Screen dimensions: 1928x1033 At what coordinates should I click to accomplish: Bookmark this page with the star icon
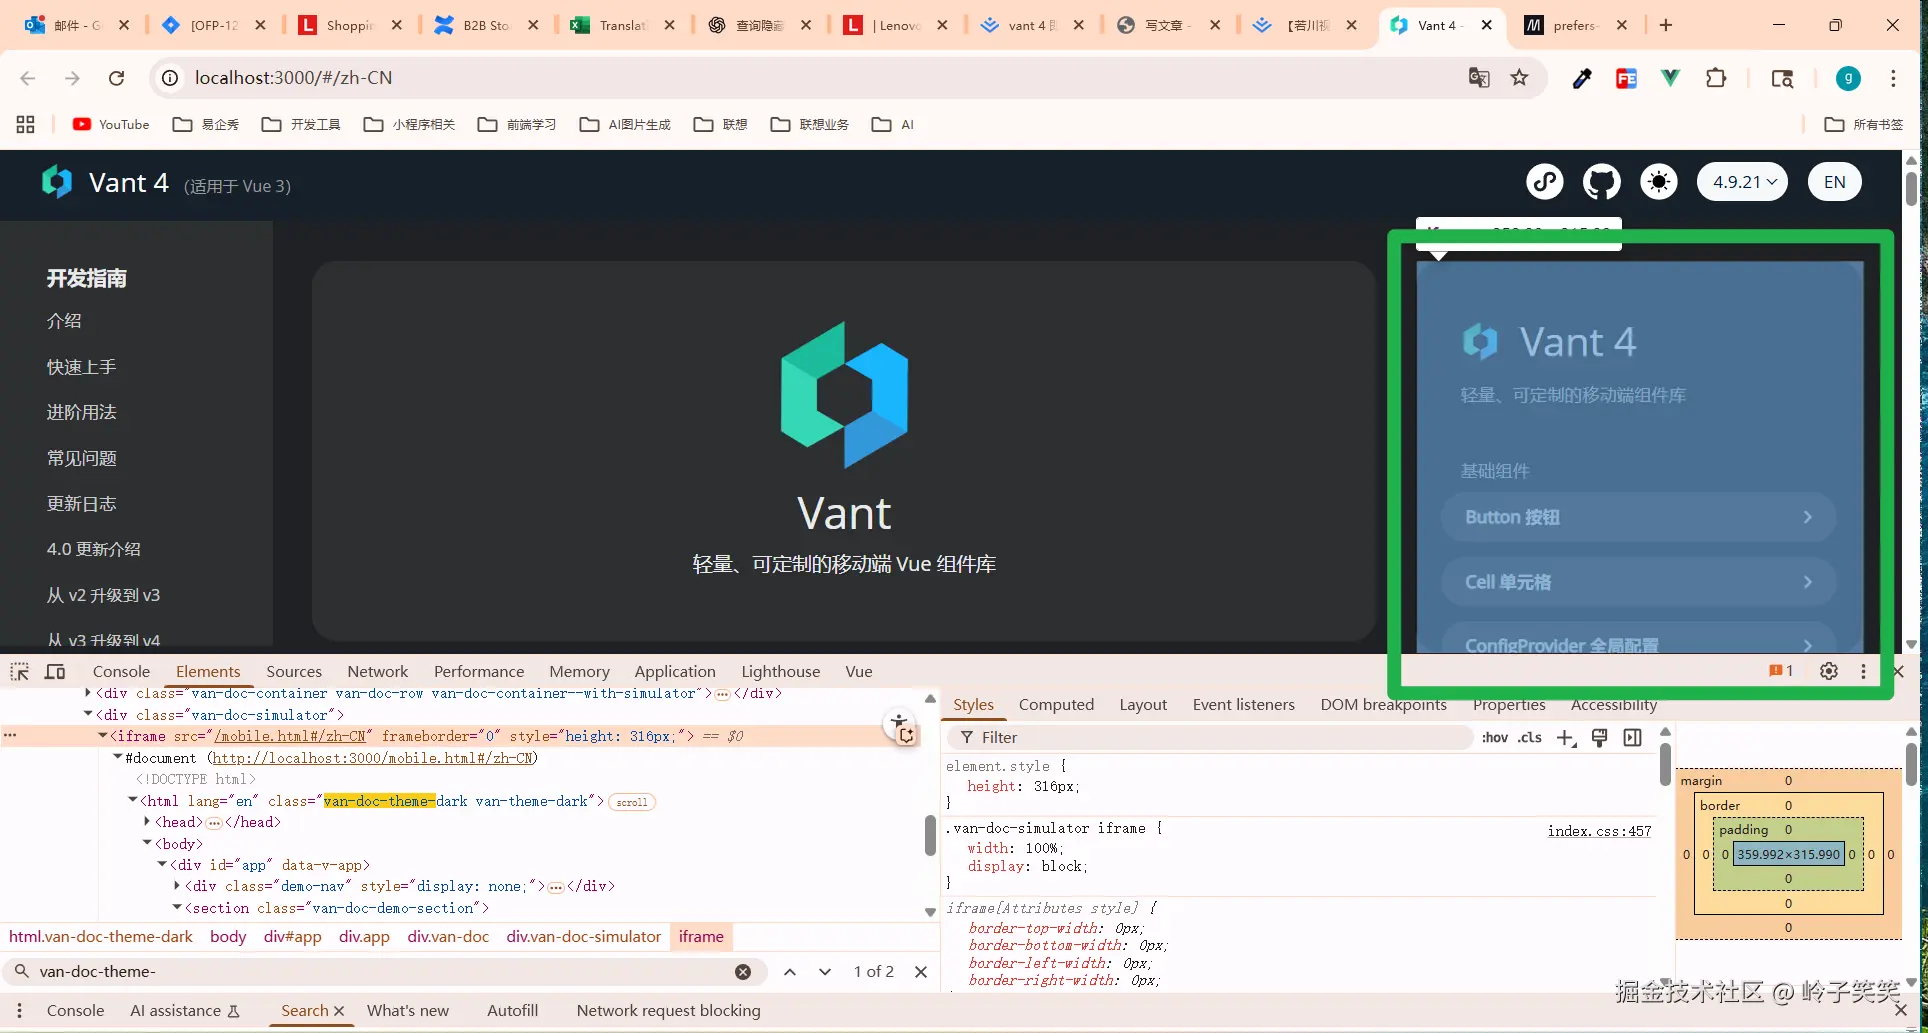[x=1520, y=78]
